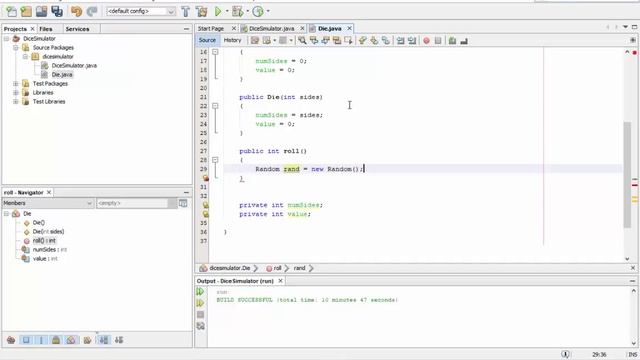Click Find Selection magnifier icon
Screen dimensions: 640x360
[x=302, y=40]
